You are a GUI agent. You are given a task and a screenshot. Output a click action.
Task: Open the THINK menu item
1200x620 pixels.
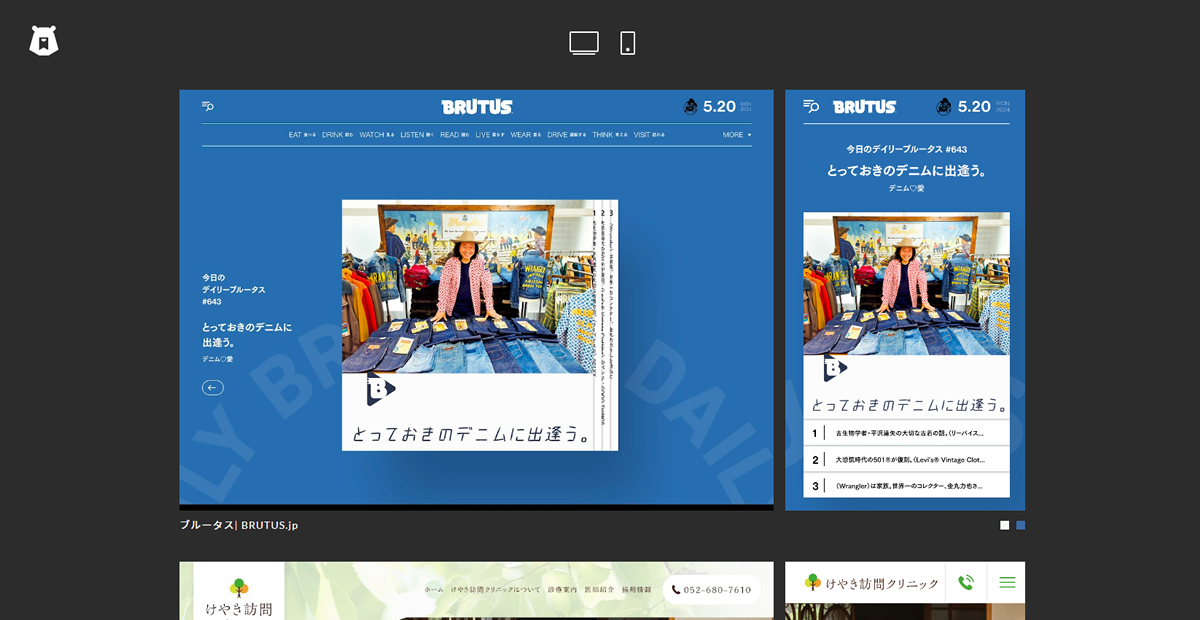pos(610,135)
